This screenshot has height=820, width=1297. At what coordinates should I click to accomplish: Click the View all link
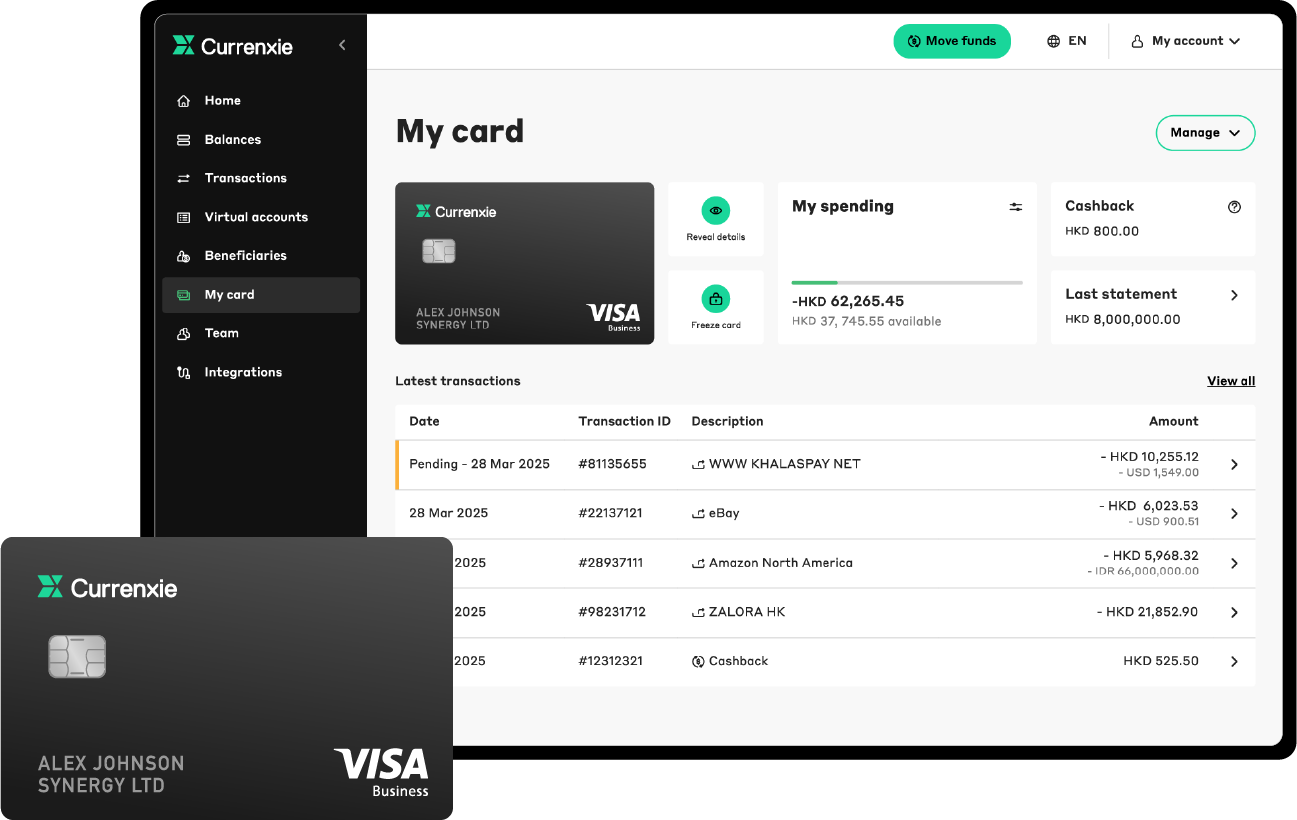[x=1230, y=381]
